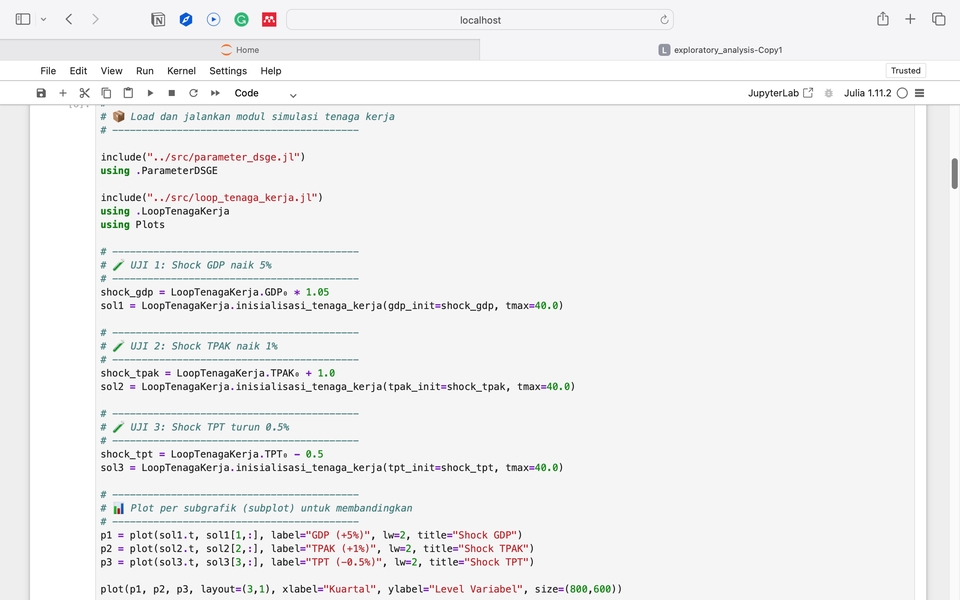Paste cell from clipboard
The image size is (960, 600).
coord(128,93)
